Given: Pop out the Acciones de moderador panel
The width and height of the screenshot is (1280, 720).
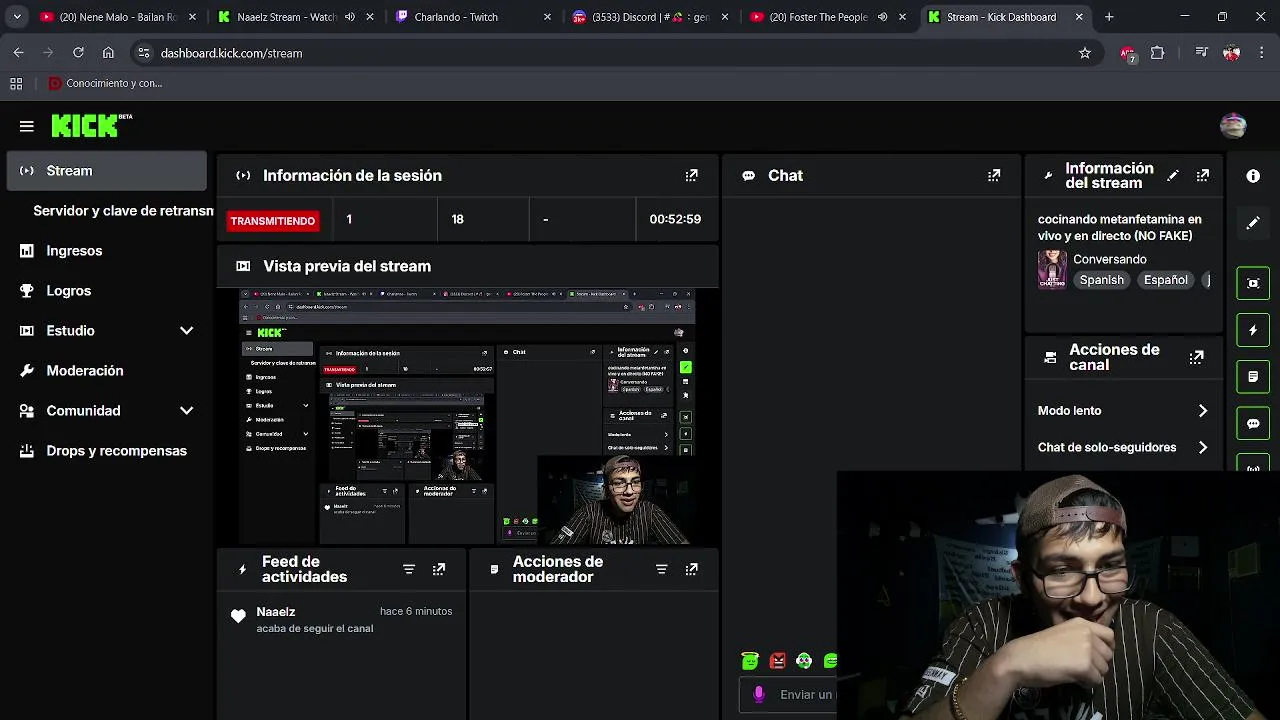Looking at the screenshot, I should (691, 569).
